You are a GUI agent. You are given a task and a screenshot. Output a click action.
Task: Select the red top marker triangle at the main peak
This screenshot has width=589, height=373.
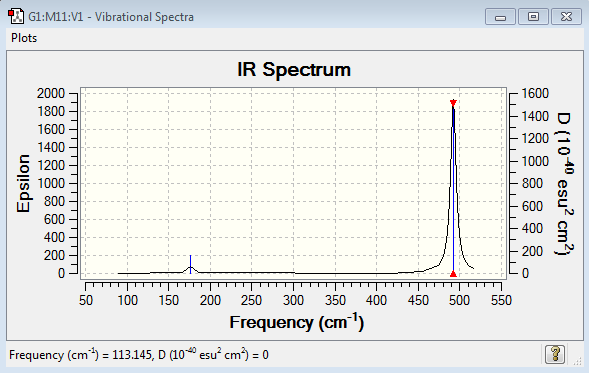pyautogui.click(x=453, y=103)
